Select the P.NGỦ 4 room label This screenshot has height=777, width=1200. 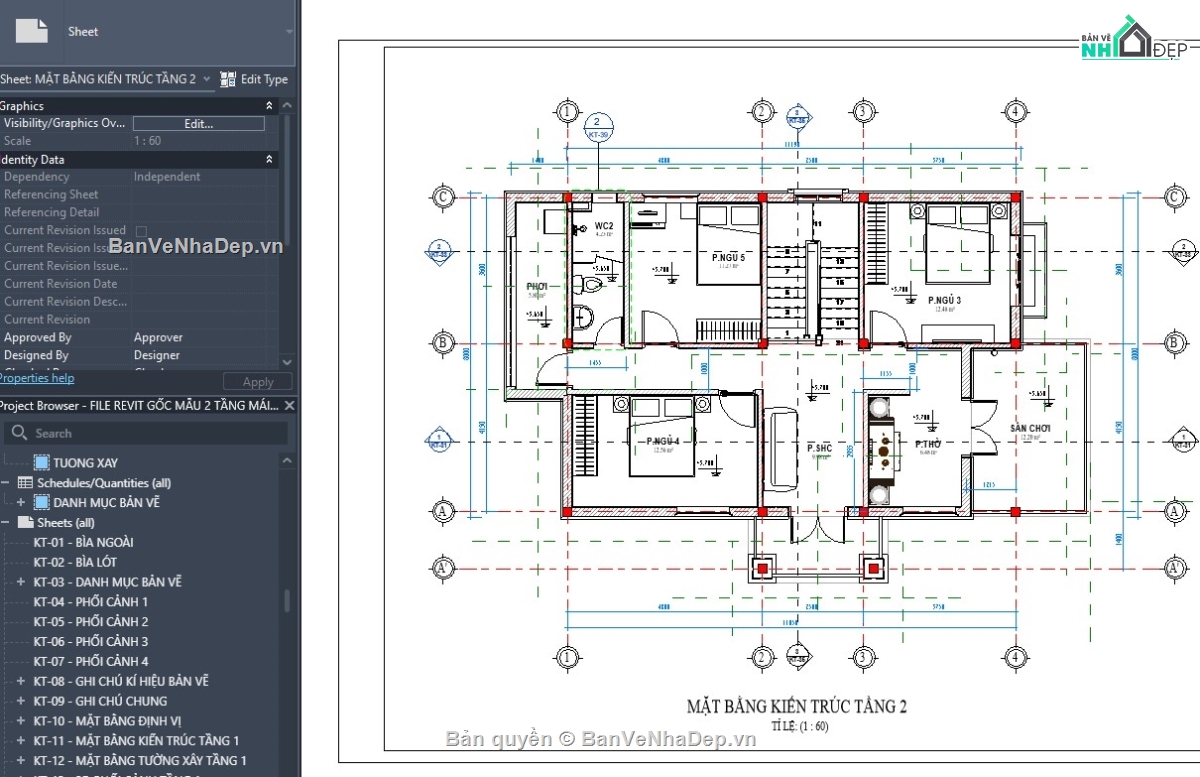[663, 441]
